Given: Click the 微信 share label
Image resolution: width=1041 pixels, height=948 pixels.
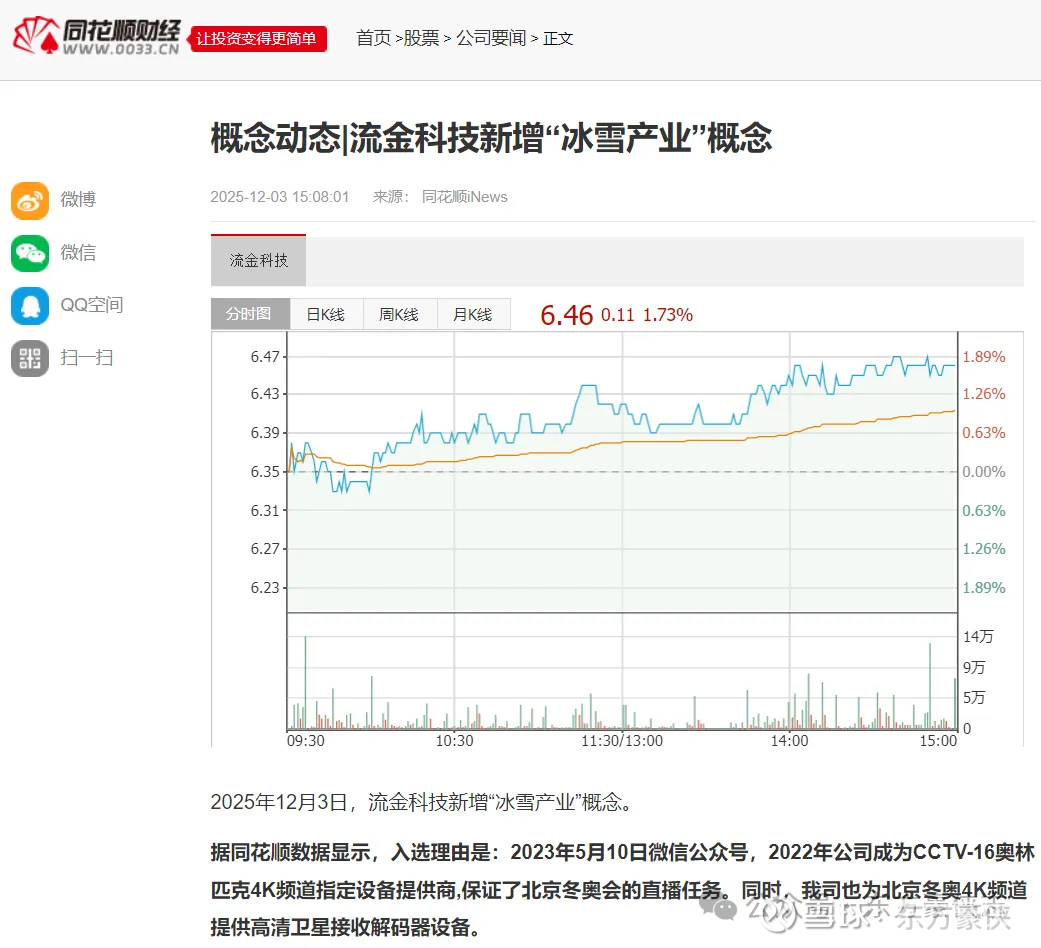Looking at the screenshot, I should [x=78, y=252].
